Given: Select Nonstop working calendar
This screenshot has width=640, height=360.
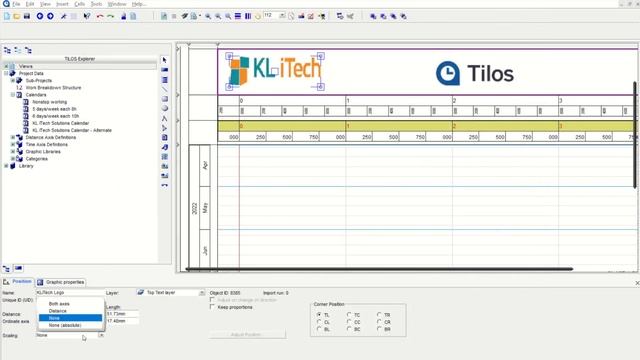Looking at the screenshot, I should click(x=49, y=102).
